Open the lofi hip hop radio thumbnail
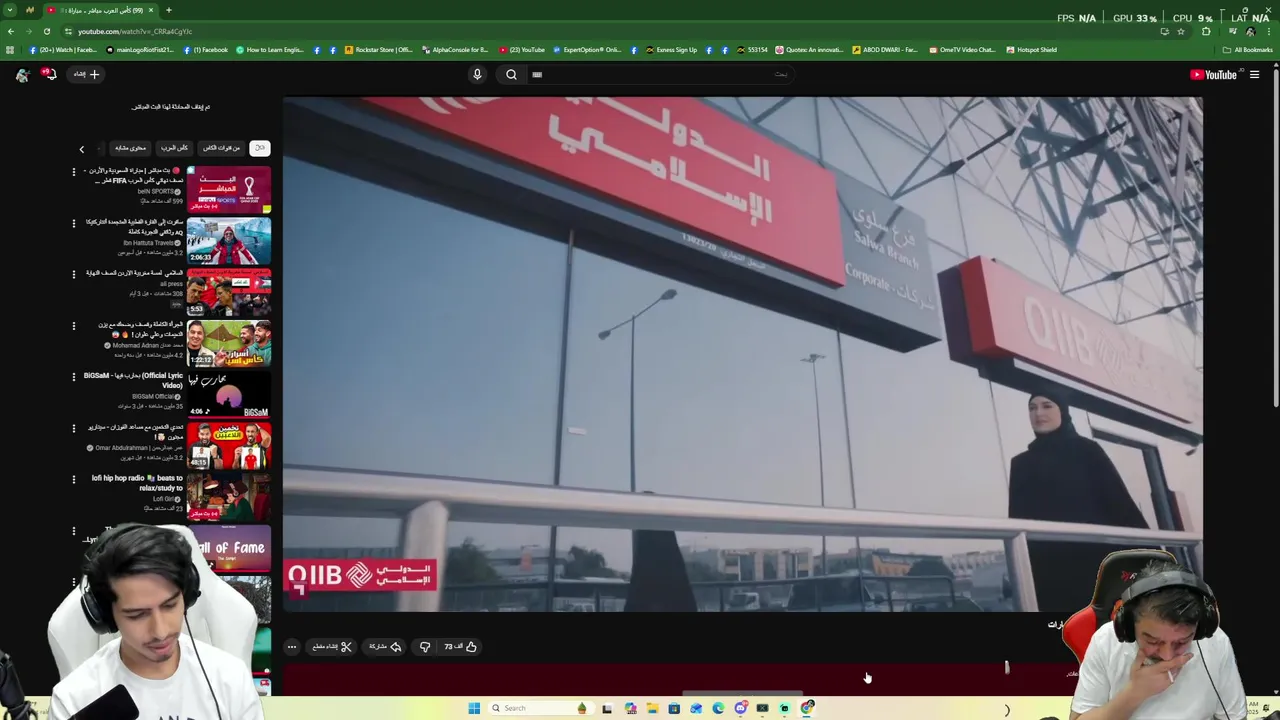The width and height of the screenshot is (1280, 720). coord(229,498)
